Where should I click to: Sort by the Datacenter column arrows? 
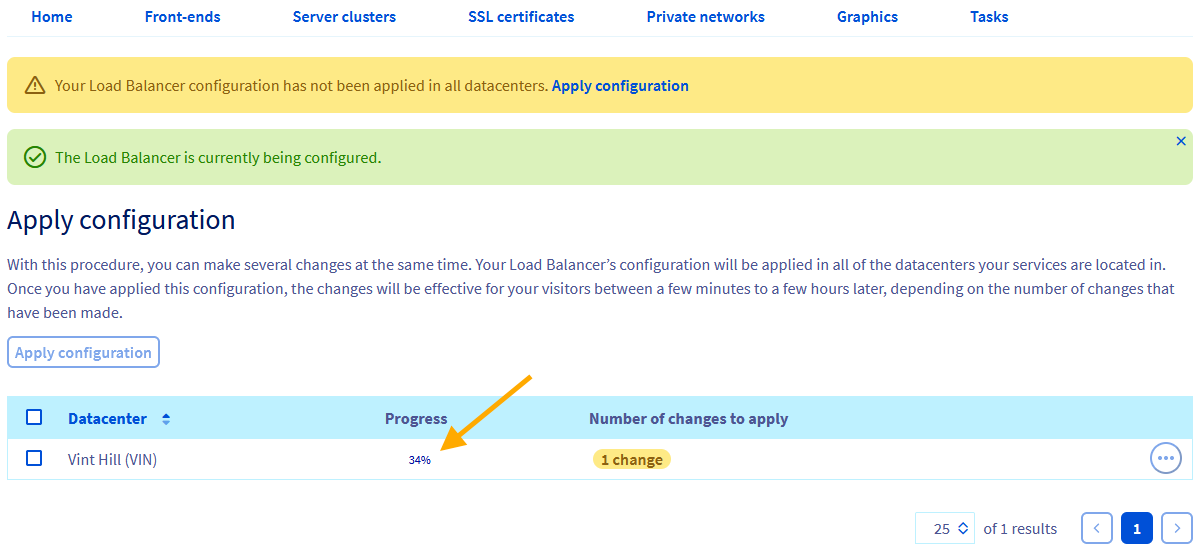(166, 419)
